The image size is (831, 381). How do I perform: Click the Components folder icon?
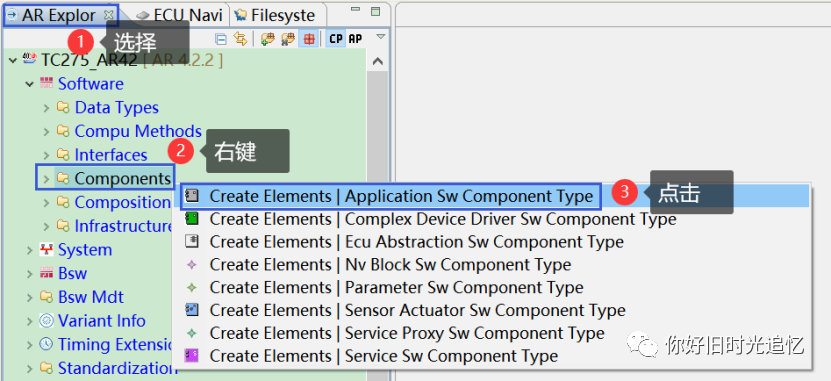tap(64, 179)
